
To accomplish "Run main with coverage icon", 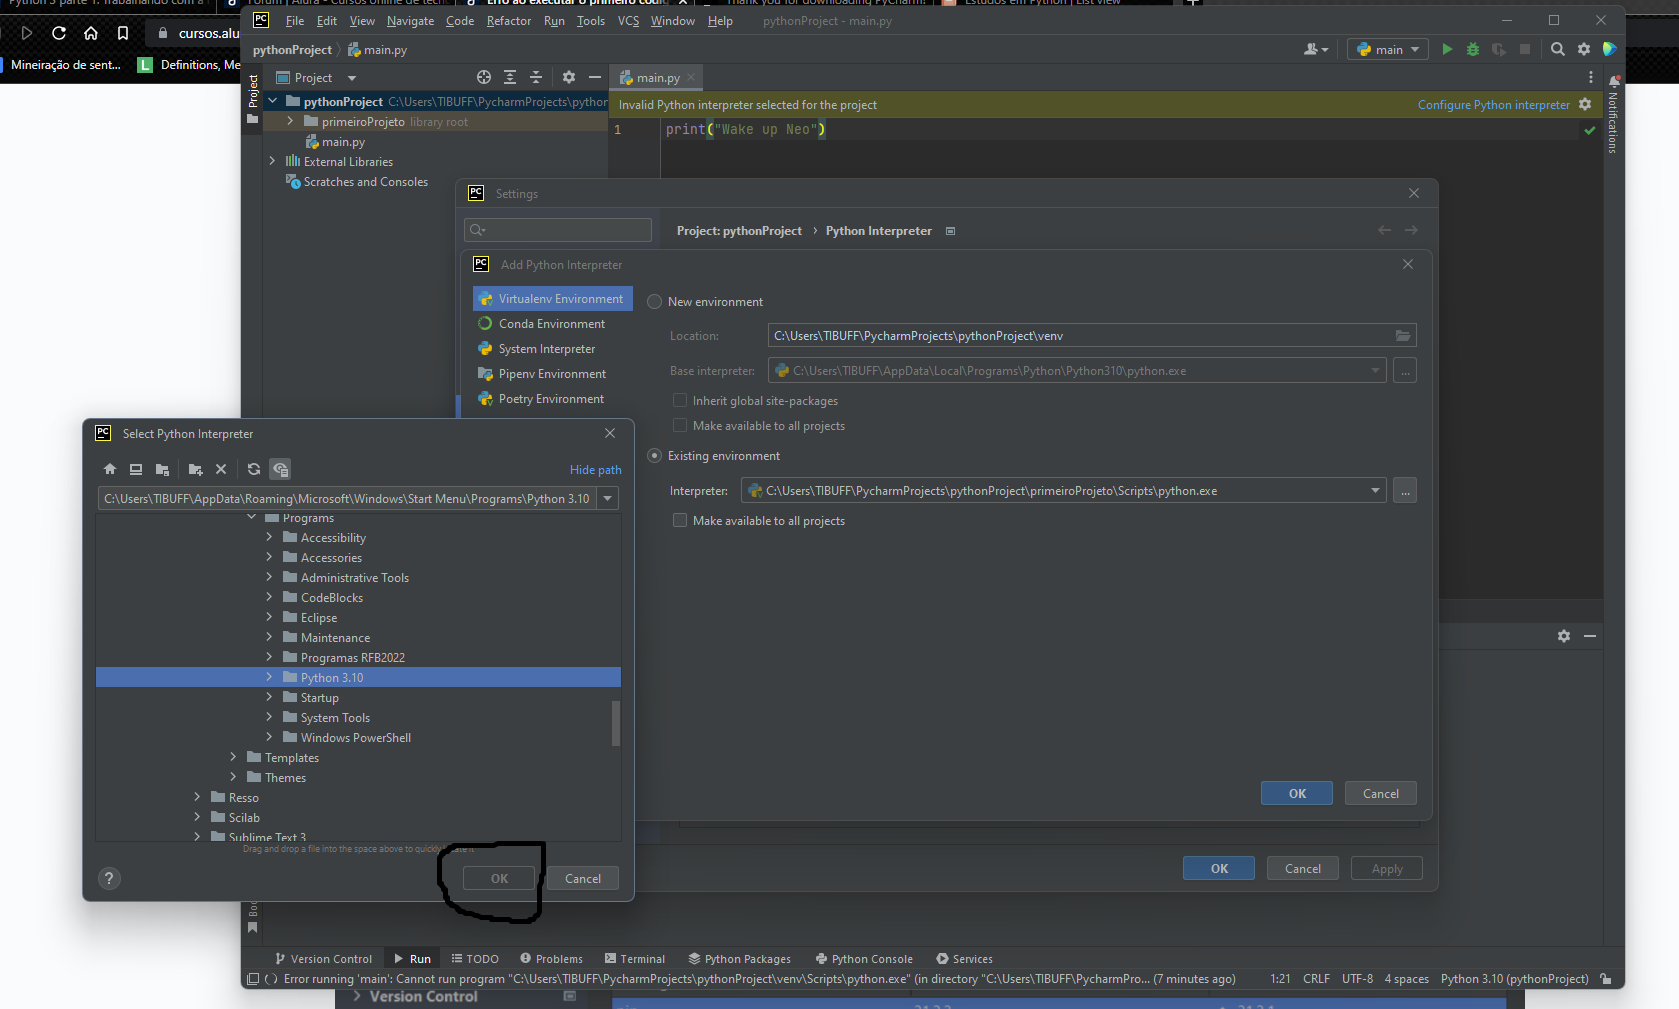I will (1499, 49).
